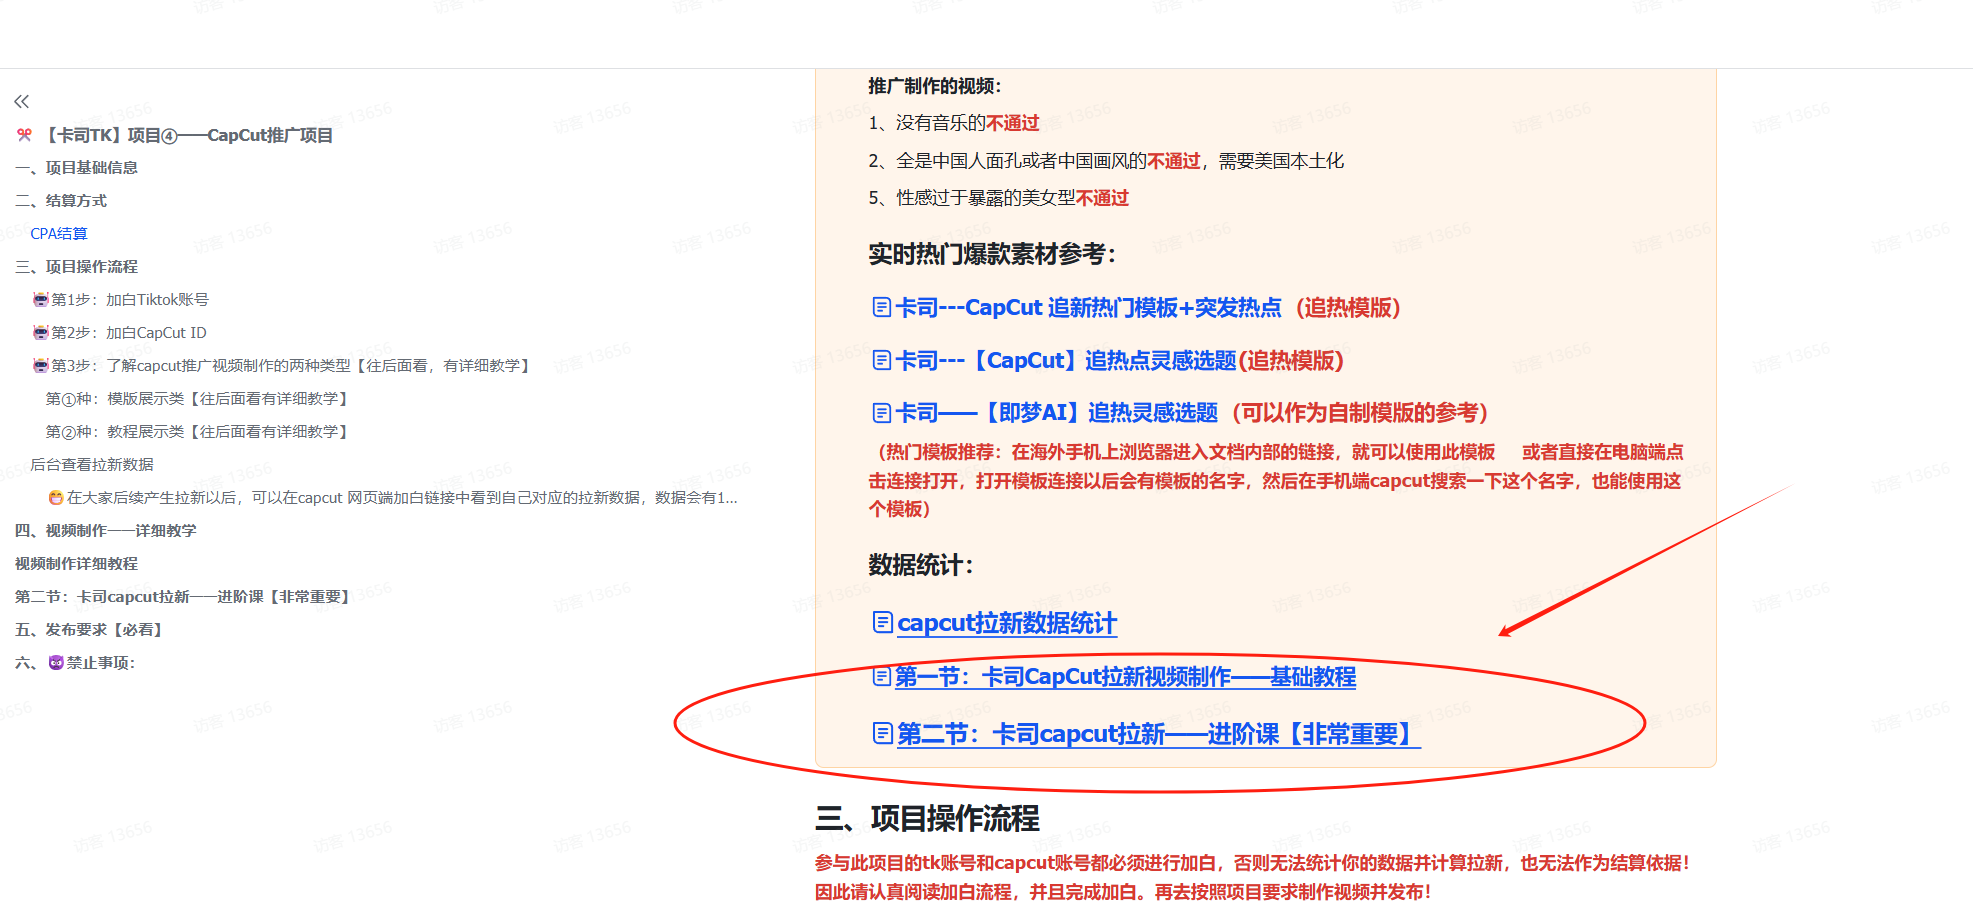Click red line 因此请认真阅读加白流程

point(1123,892)
